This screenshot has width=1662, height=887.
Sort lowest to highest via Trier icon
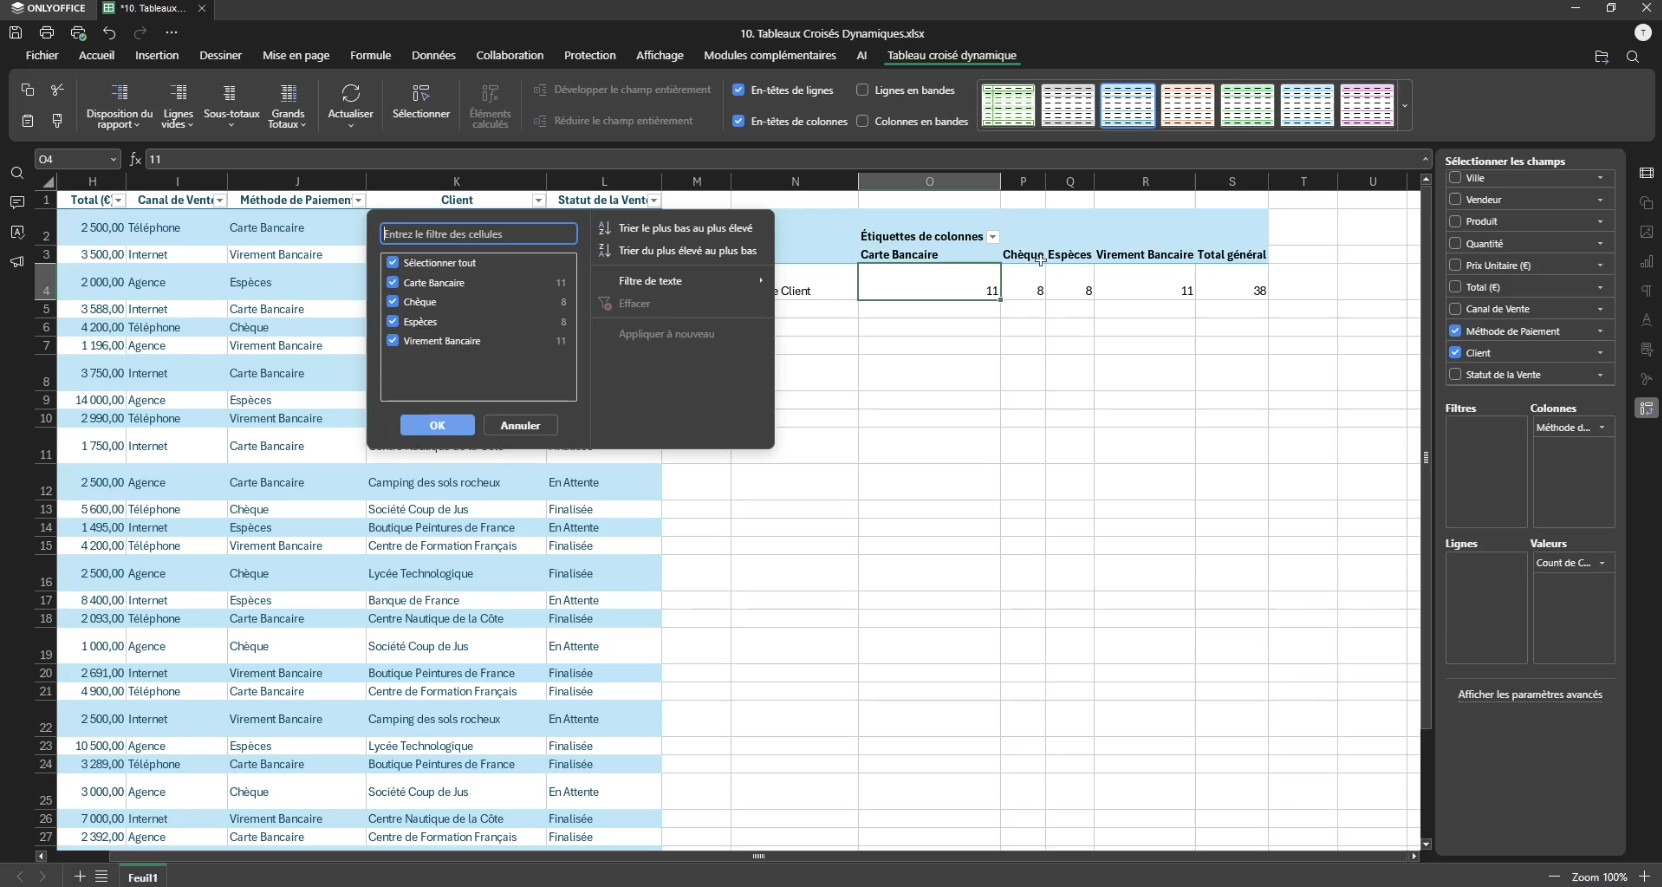(604, 228)
